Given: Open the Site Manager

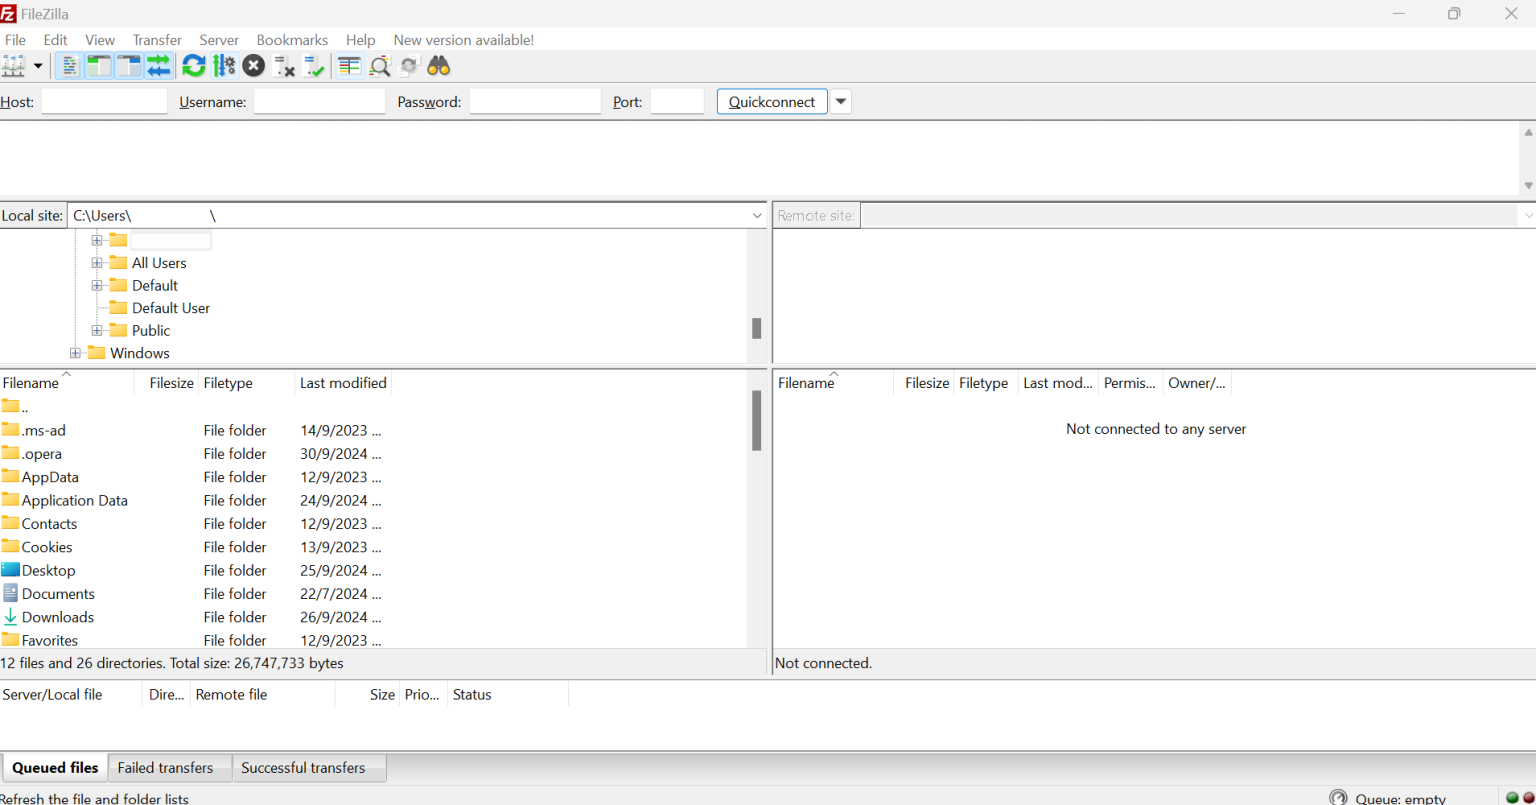Looking at the screenshot, I should [x=15, y=65].
